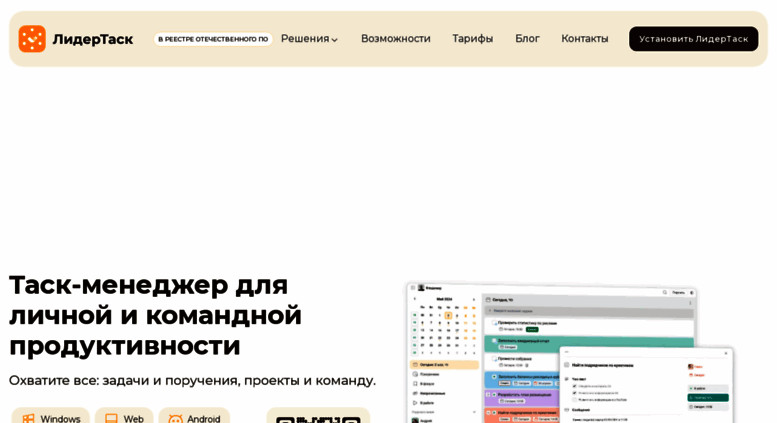The width and height of the screenshot is (777, 423).
Task: Choose the Android download button
Action: [x=194, y=416]
